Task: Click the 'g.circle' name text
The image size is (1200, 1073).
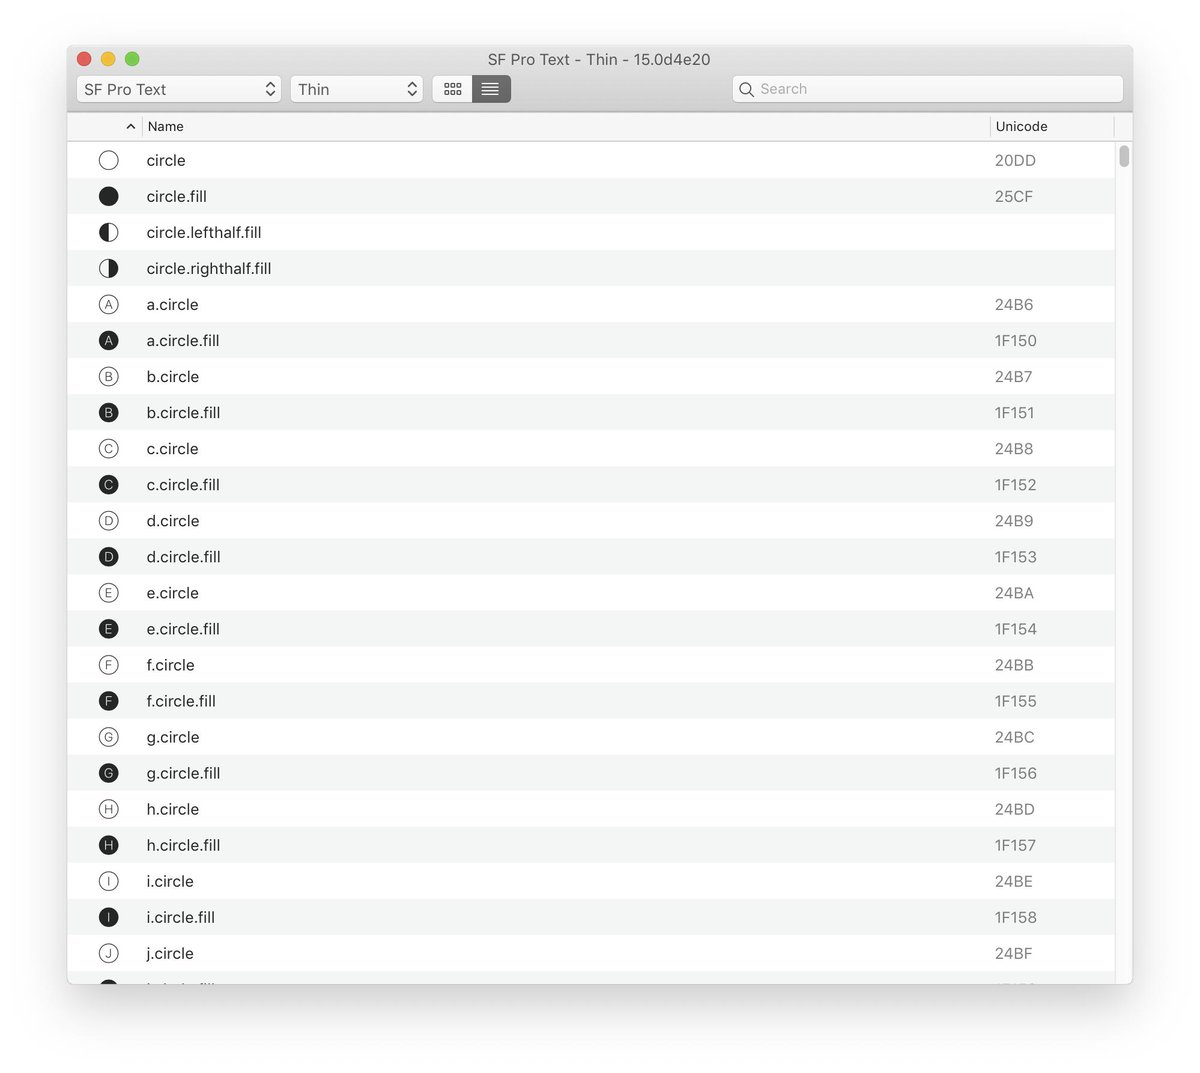Action: (x=173, y=737)
